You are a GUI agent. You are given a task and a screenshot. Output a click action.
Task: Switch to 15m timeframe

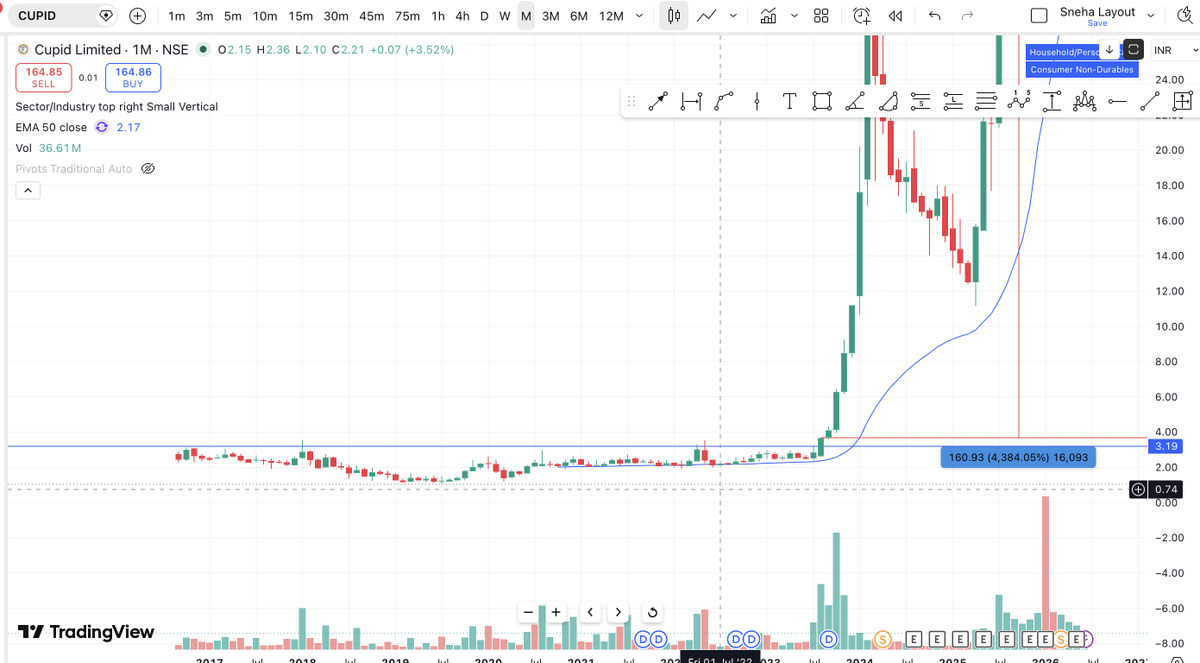point(300,16)
